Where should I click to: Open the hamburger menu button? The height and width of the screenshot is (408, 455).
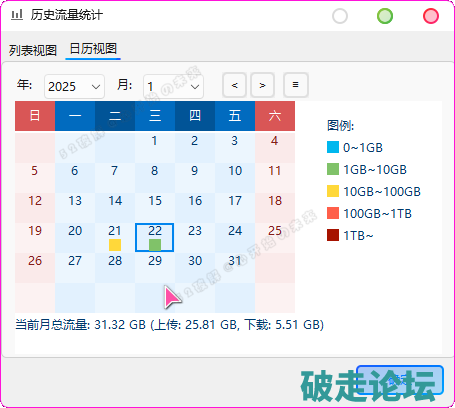[x=296, y=85]
